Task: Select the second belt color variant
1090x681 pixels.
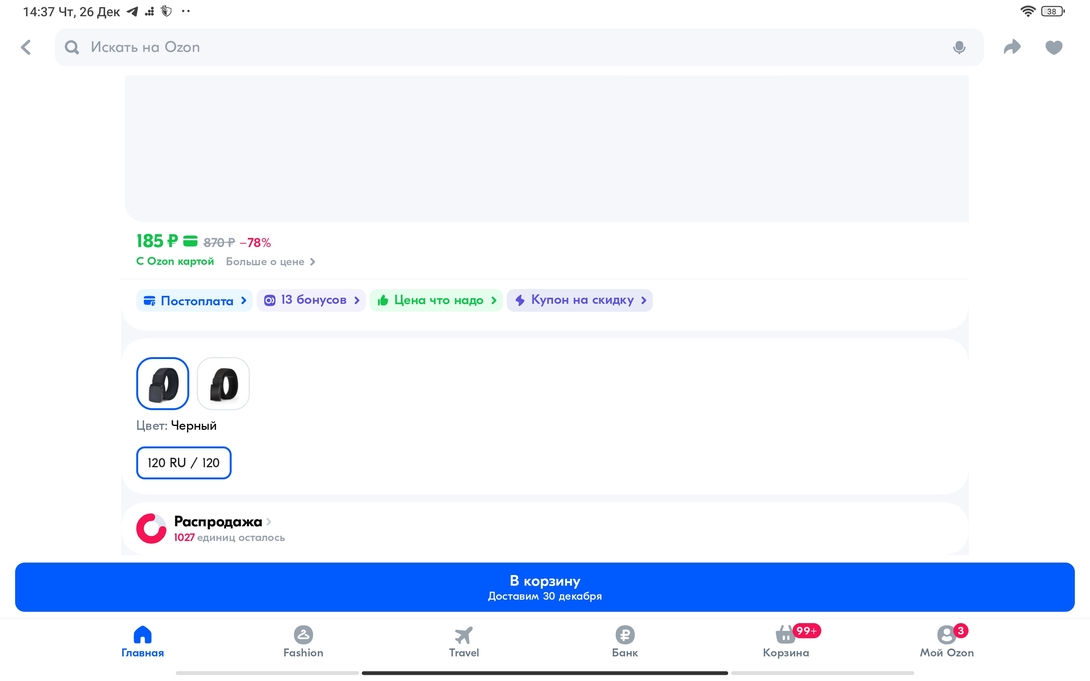Action: pos(223,384)
